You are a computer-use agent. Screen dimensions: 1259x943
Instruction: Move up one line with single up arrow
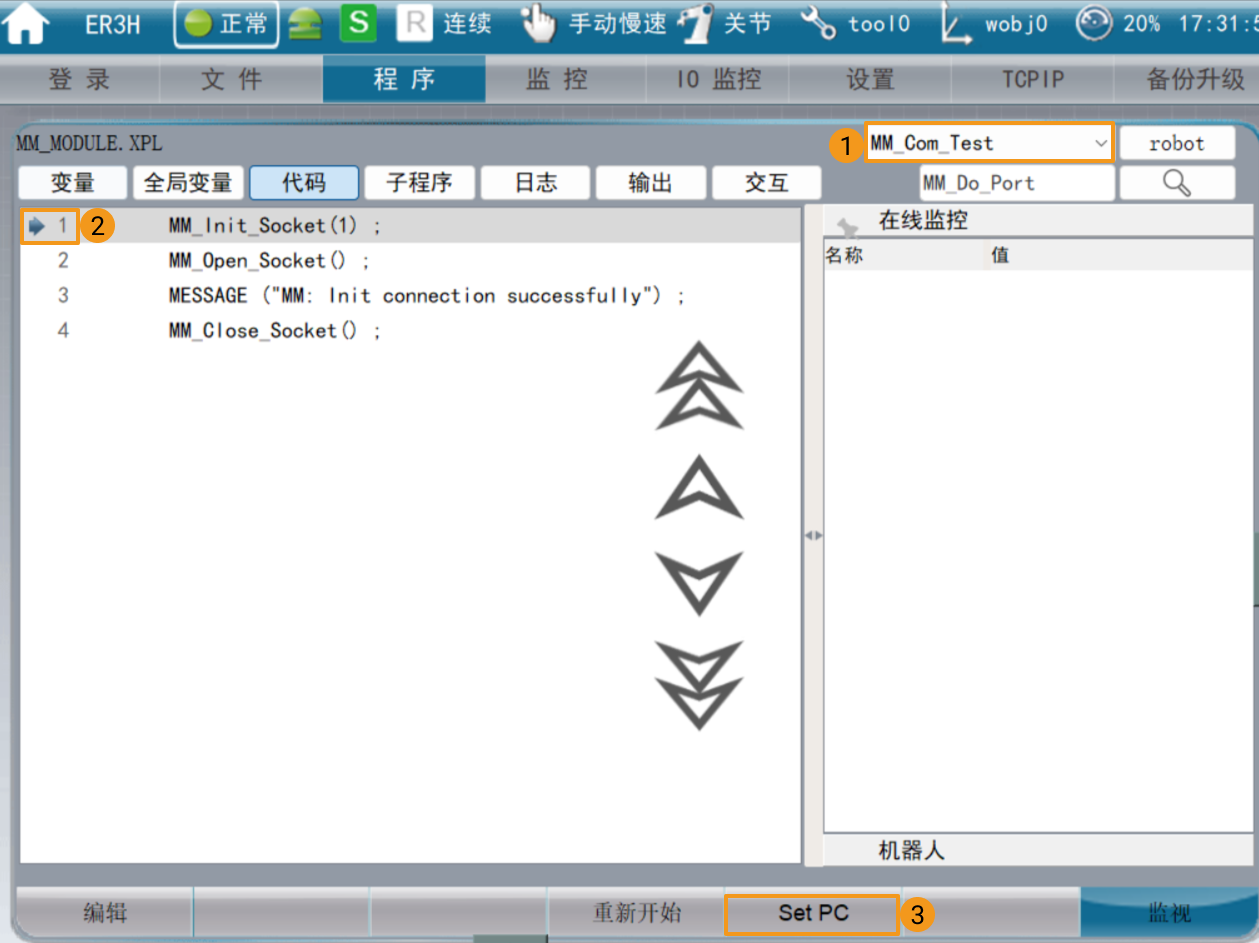coord(699,487)
